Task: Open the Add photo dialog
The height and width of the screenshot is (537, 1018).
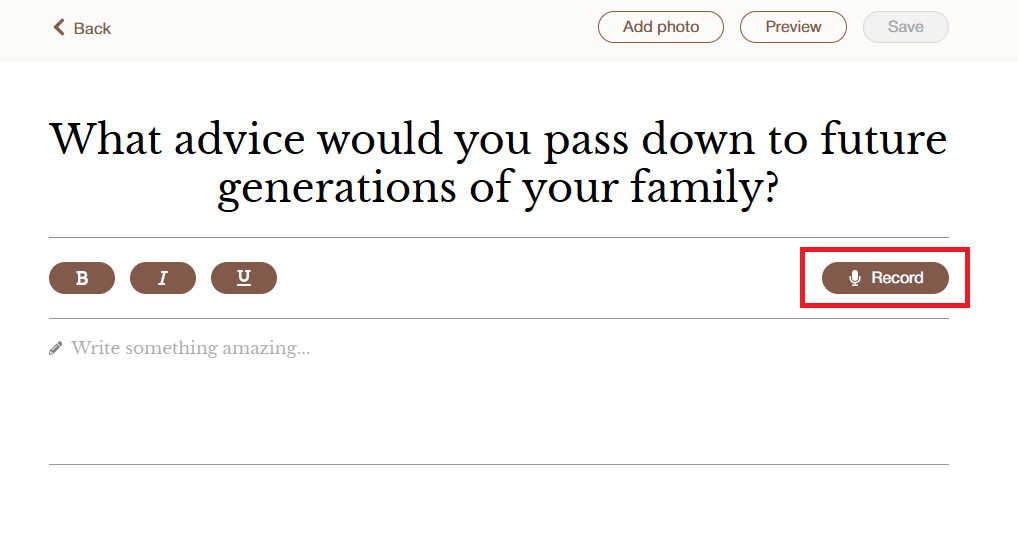Action: [x=661, y=27]
